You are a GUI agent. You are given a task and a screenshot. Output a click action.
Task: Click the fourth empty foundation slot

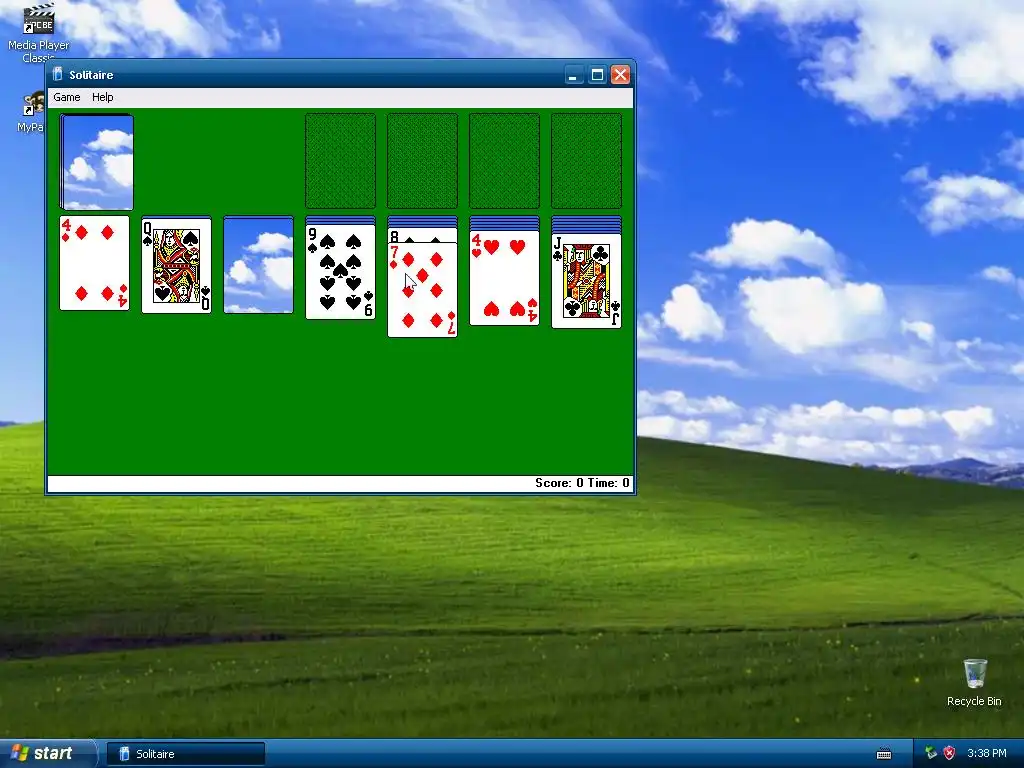586,161
